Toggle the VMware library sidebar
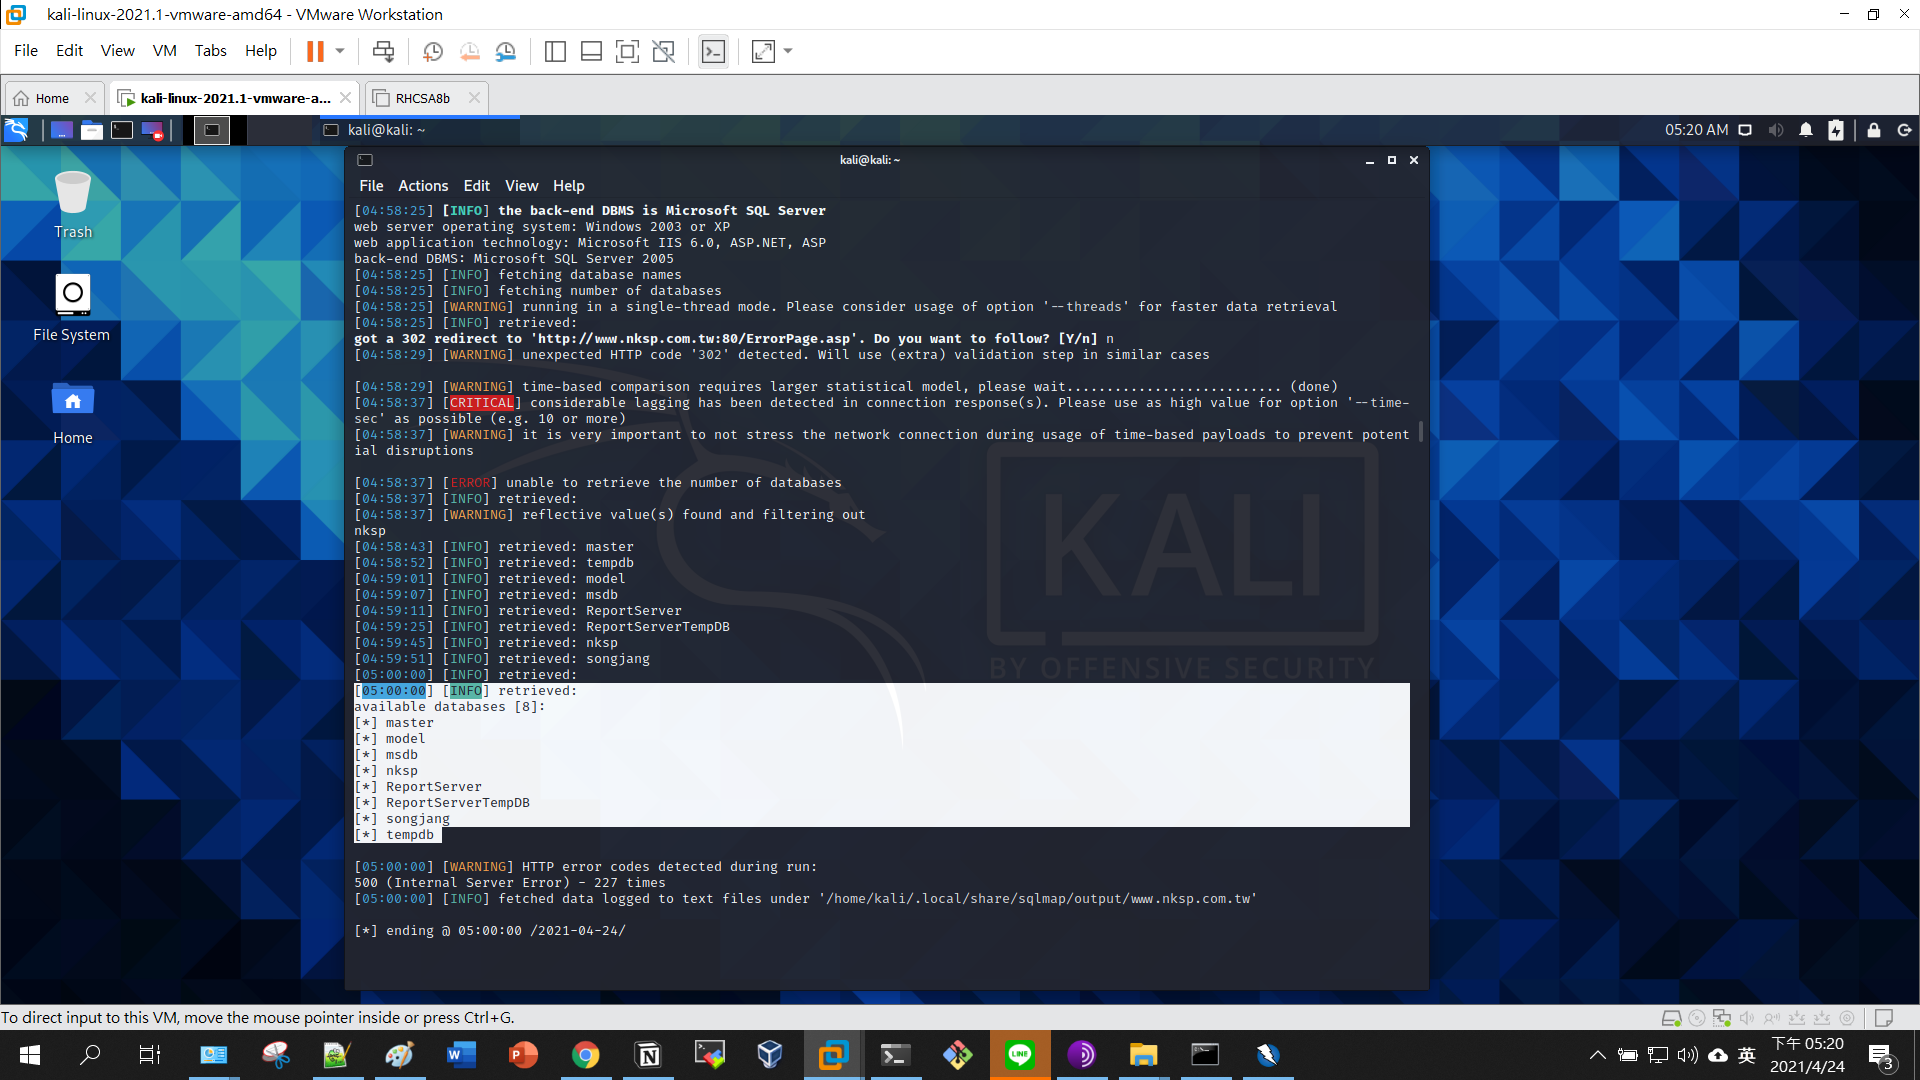 coord(555,51)
